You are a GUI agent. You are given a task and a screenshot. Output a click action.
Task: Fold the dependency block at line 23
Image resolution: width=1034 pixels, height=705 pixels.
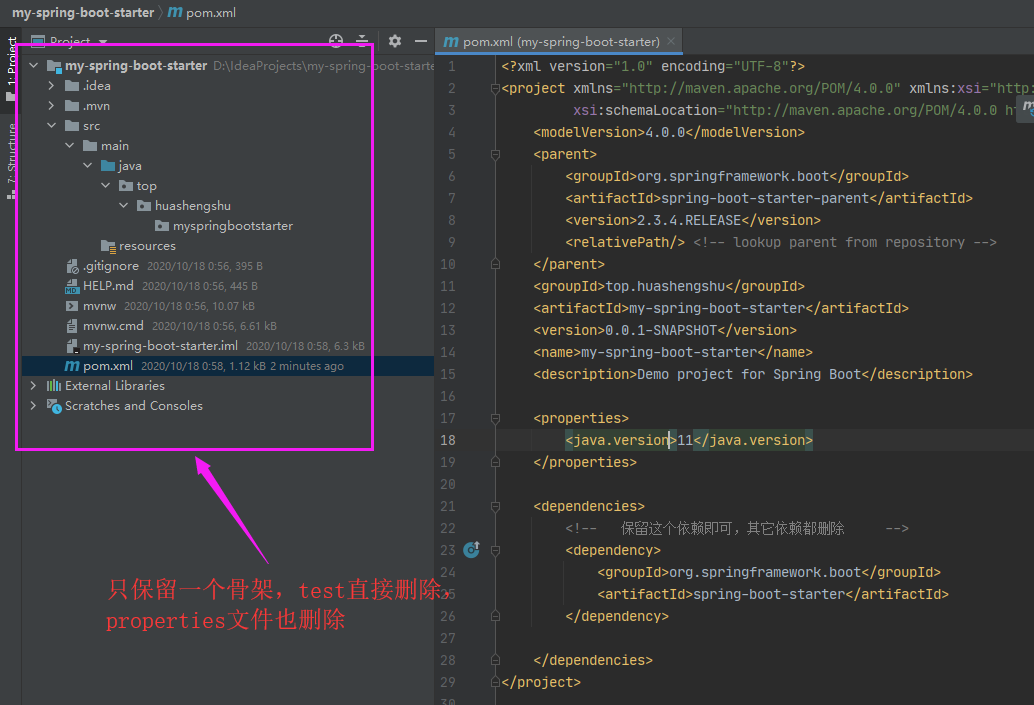(495, 550)
